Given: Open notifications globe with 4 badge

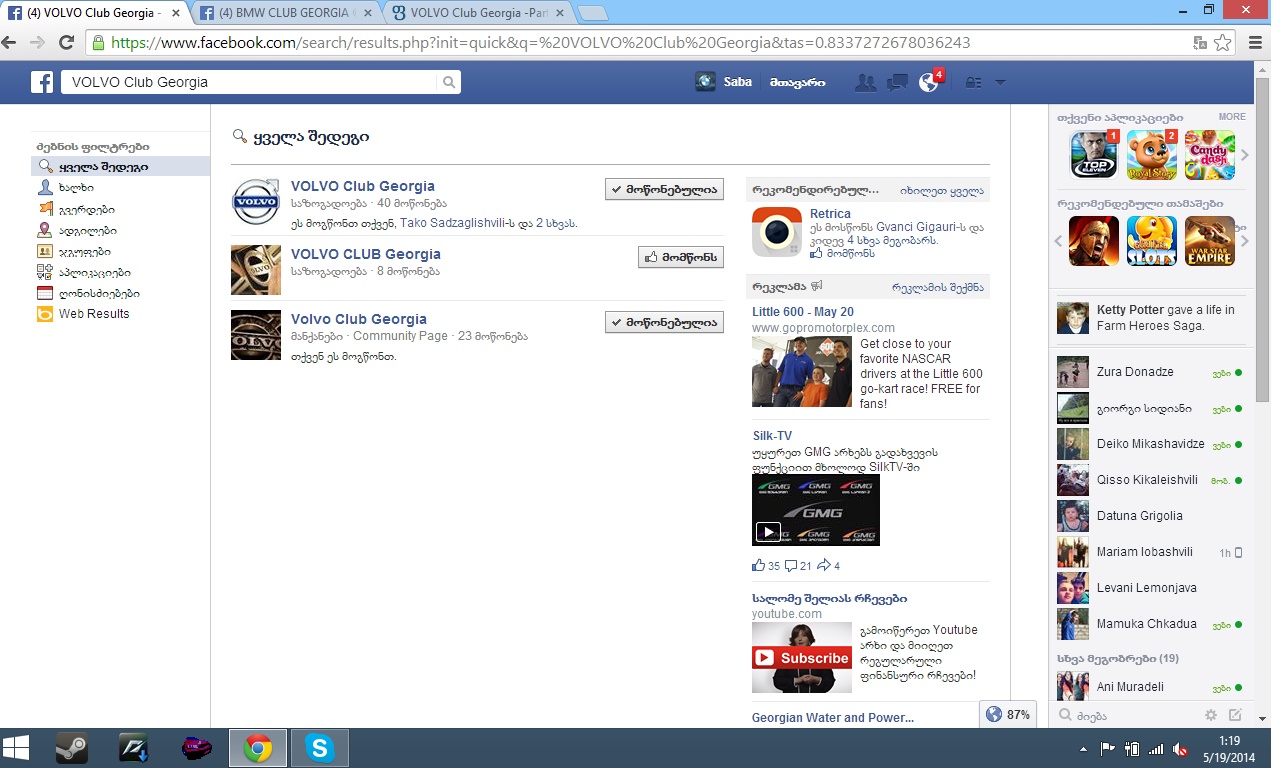Looking at the screenshot, I should coord(930,81).
